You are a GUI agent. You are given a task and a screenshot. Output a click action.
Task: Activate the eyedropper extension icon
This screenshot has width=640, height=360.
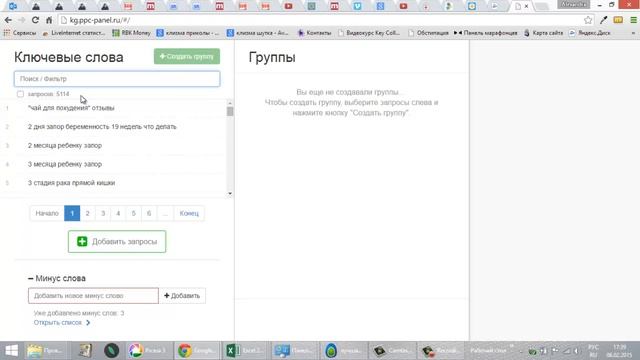(x=604, y=20)
